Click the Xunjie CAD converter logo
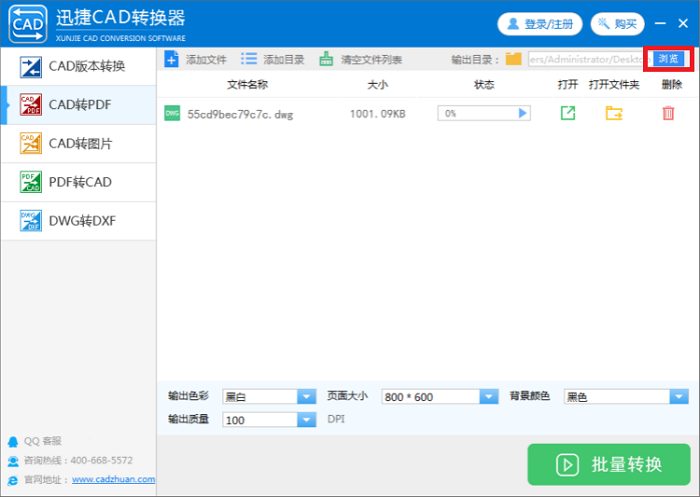Viewport: 700px width, 497px height. [28, 24]
